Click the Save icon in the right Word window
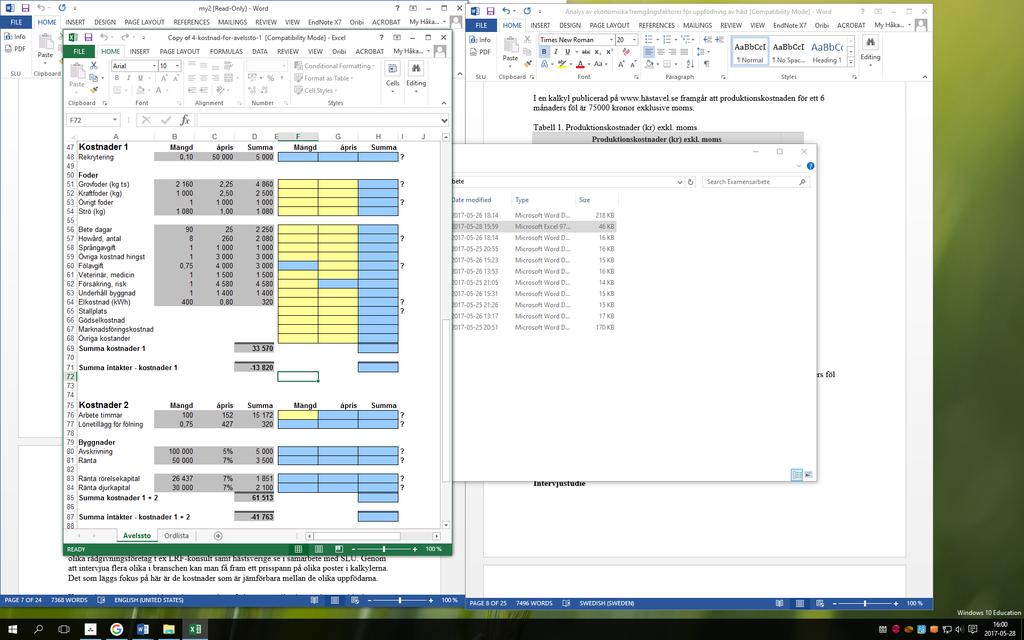Screen dimensions: 1024x640 pos(490,11)
